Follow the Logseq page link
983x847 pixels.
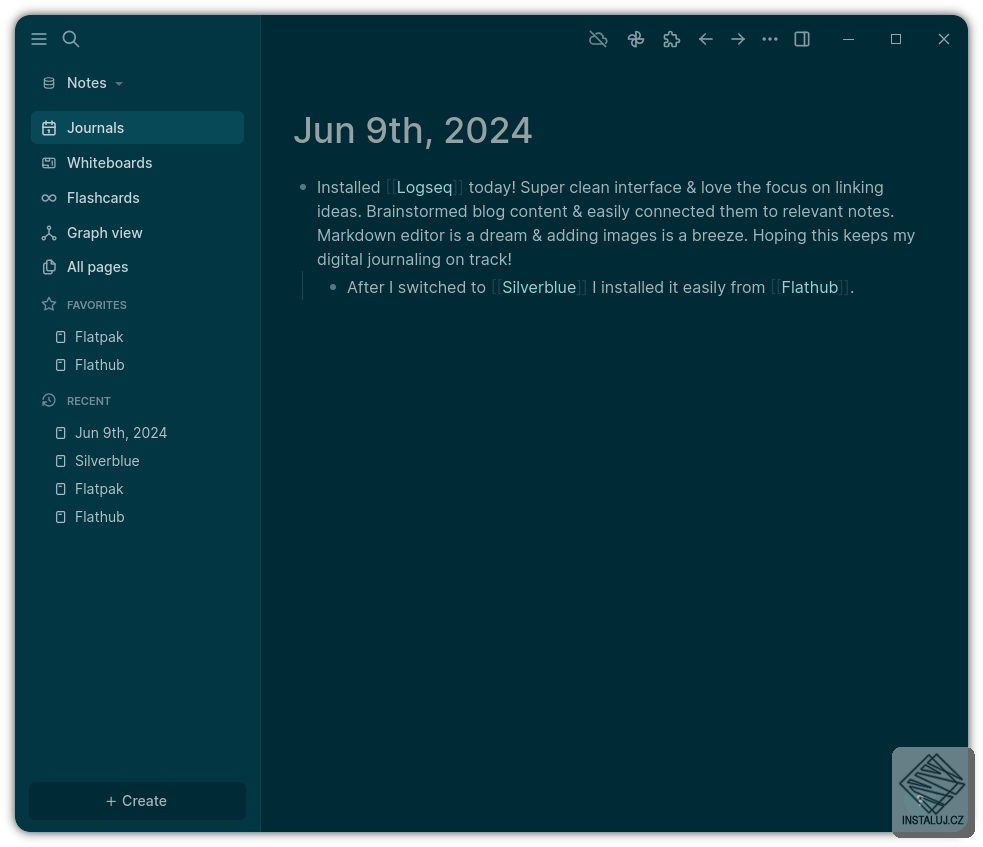[424, 187]
